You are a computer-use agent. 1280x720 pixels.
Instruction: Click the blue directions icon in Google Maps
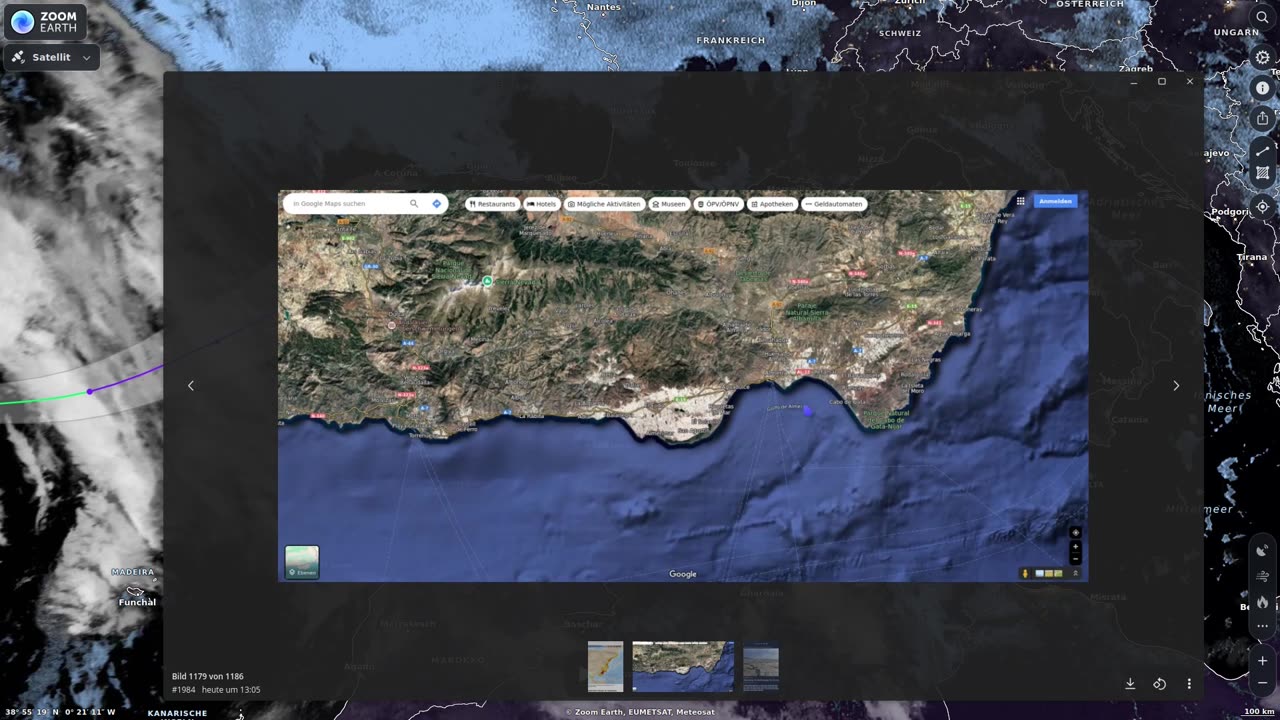(437, 204)
